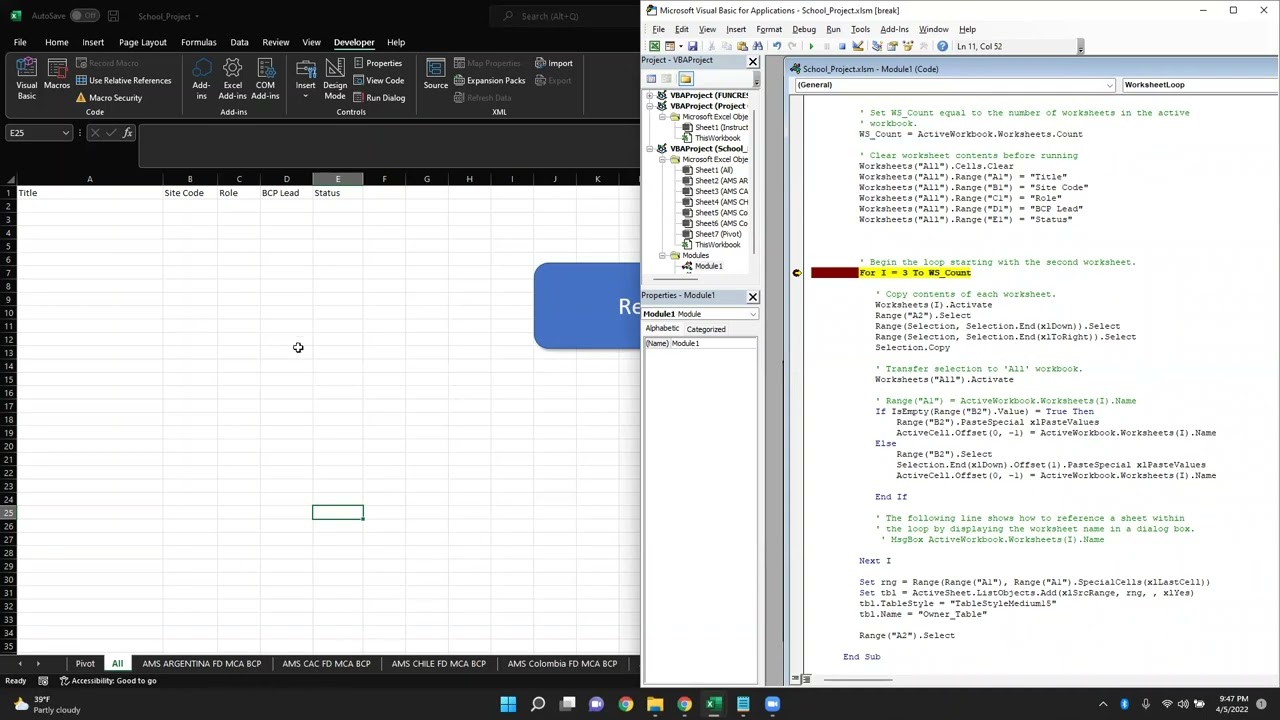The image size is (1280, 720).
Task: Click the VBA Help question mark icon
Action: coord(942,46)
